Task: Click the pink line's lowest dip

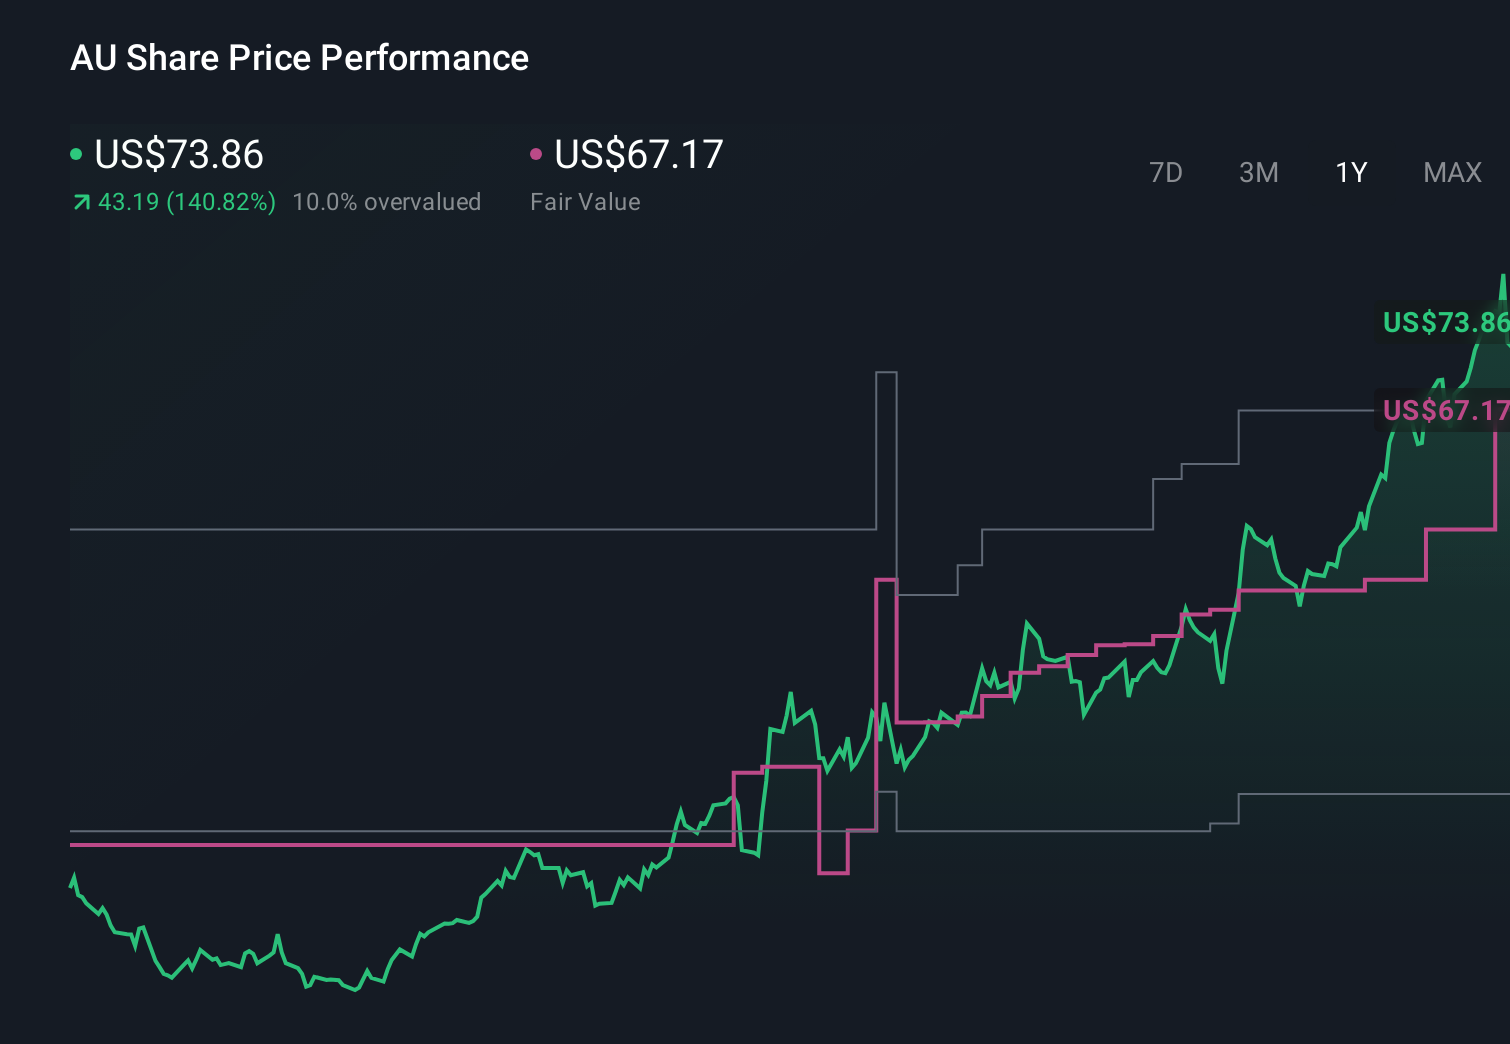Action: [833, 873]
